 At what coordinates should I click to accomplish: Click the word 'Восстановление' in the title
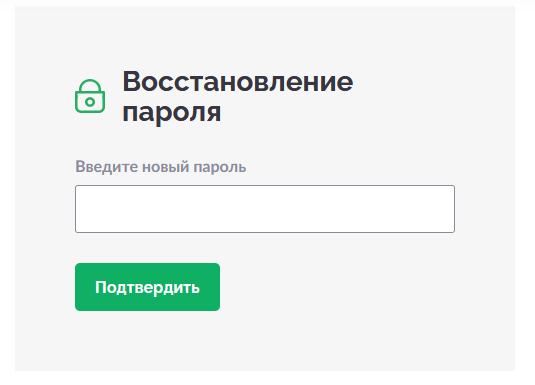click(238, 82)
